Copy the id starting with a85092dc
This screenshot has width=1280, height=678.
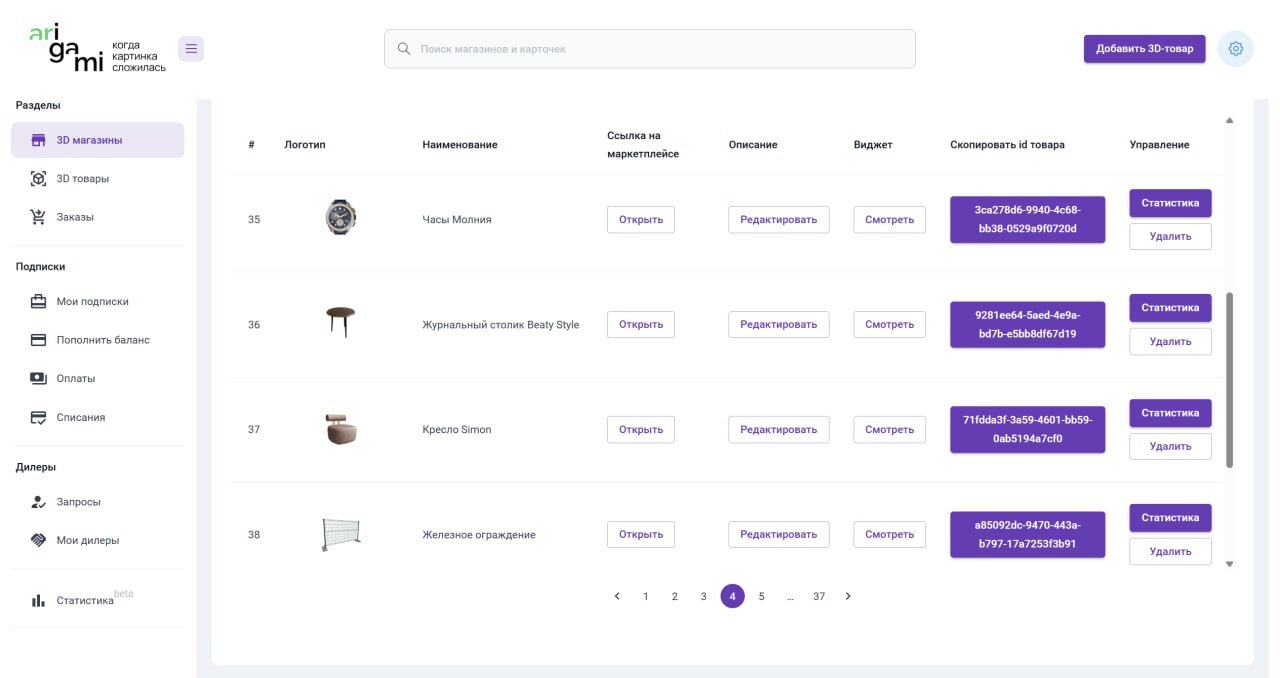coord(1027,534)
